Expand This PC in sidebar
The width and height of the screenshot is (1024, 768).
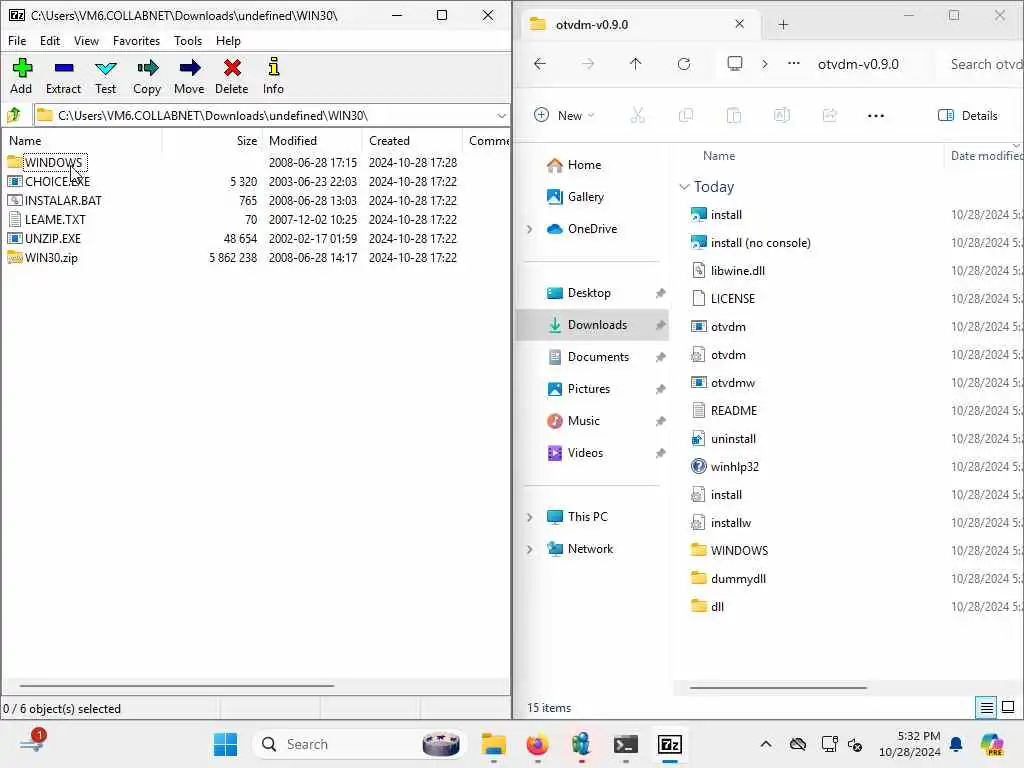click(x=530, y=517)
